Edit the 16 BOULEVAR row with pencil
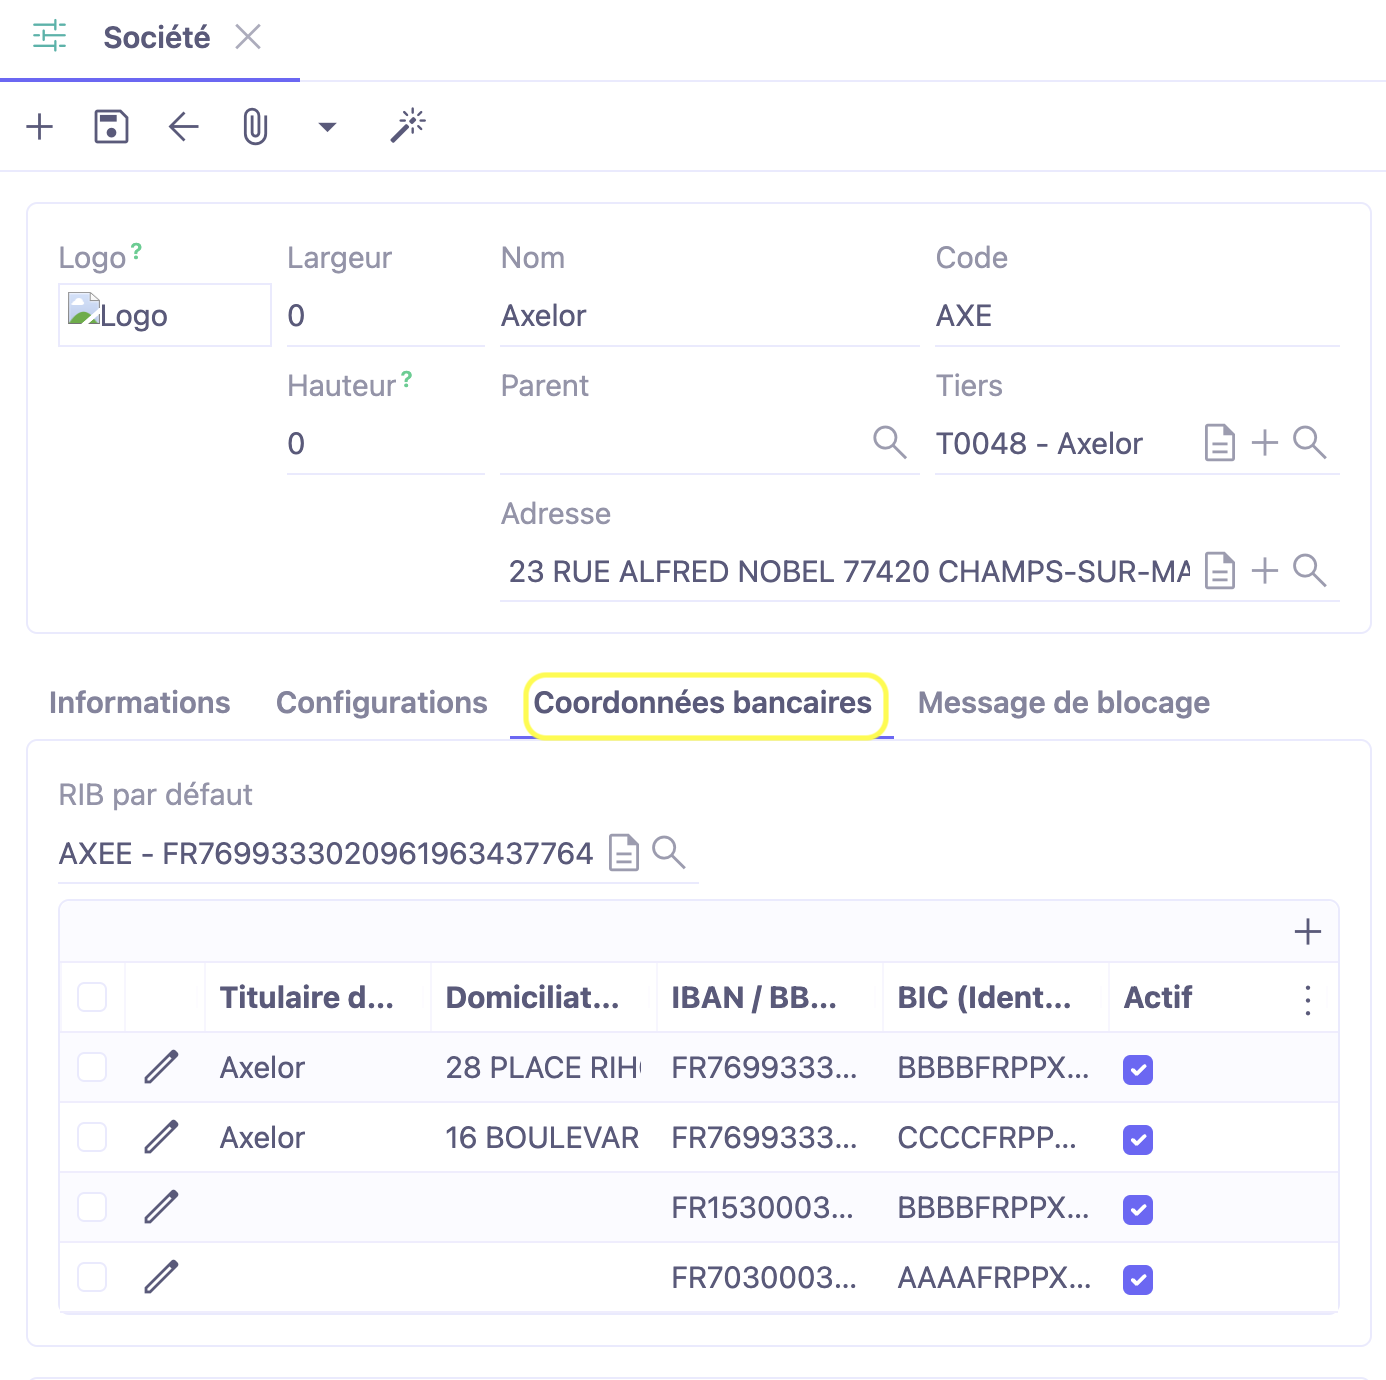Viewport: 1386px width, 1380px height. tap(161, 1137)
